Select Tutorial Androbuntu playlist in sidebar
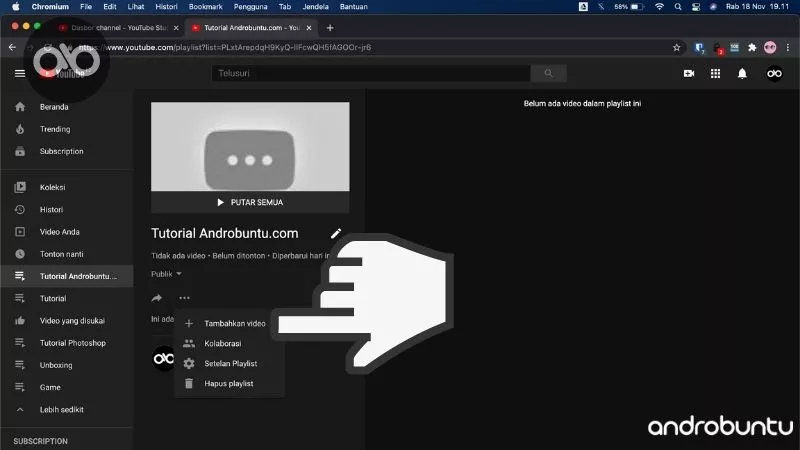800x450 pixels. click(67, 276)
